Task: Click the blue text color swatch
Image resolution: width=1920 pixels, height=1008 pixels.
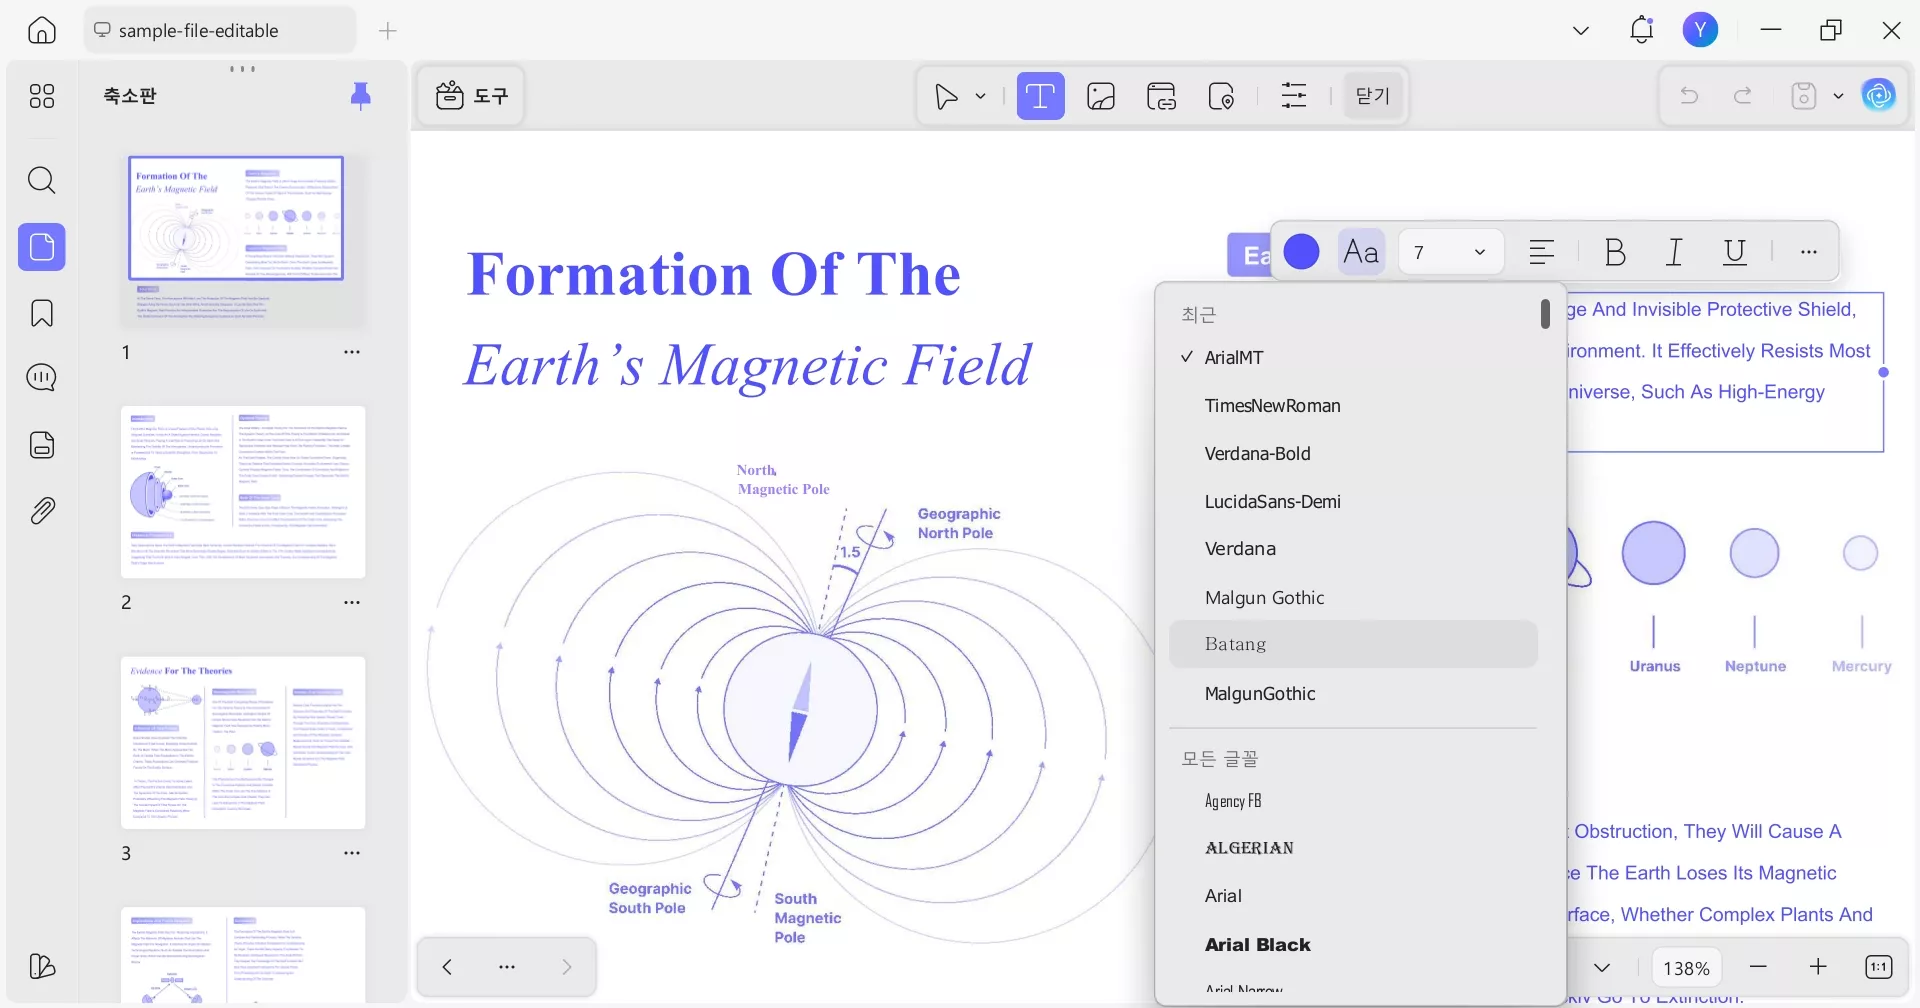Action: (x=1301, y=253)
